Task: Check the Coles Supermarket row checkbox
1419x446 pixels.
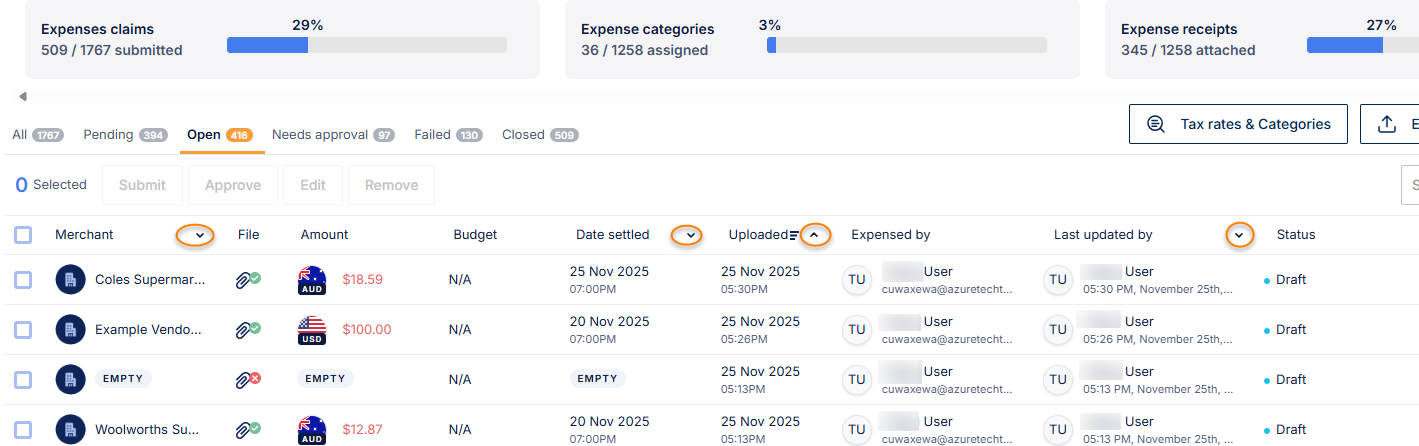Action: pyautogui.click(x=23, y=280)
